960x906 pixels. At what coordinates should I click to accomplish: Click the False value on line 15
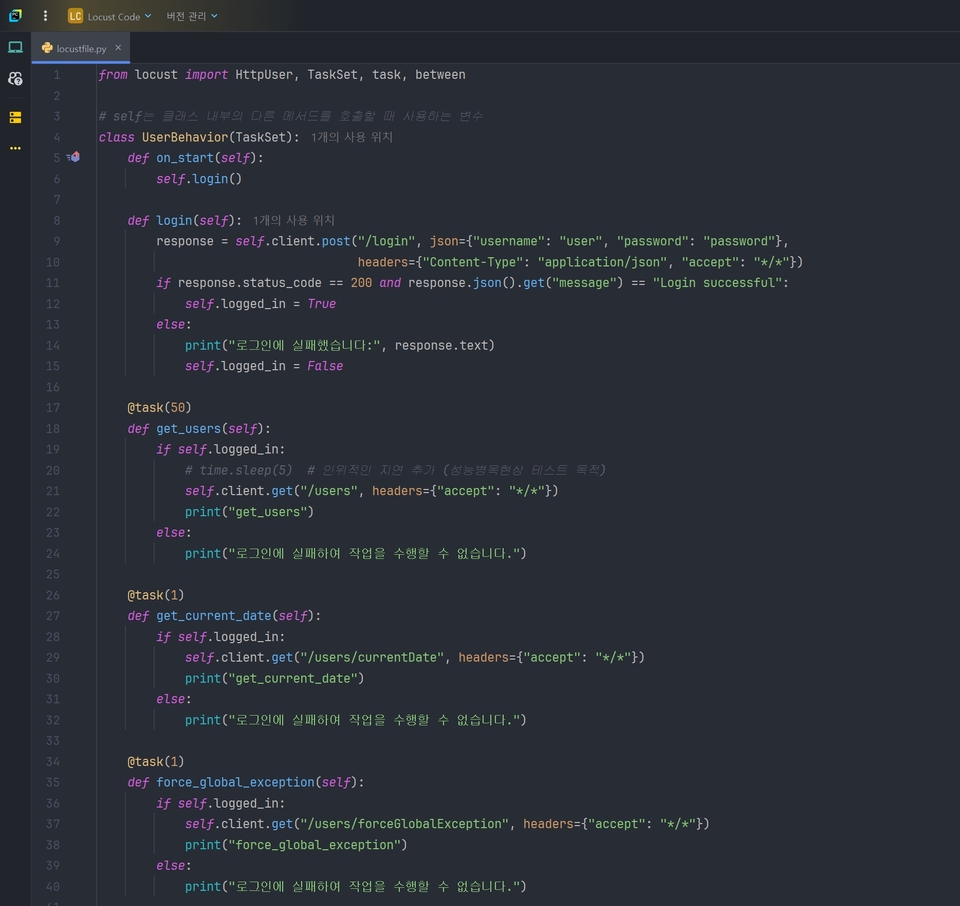325,366
